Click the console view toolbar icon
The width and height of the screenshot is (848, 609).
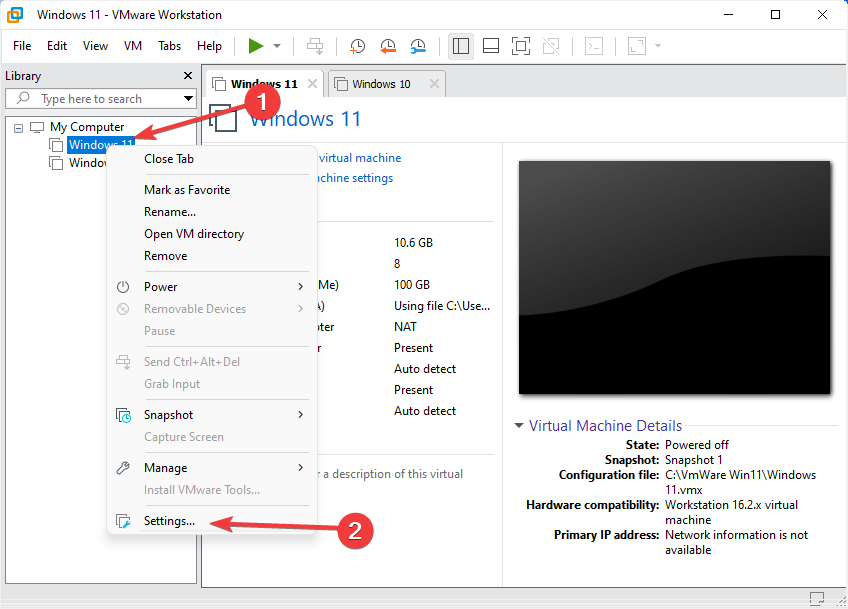(594, 46)
